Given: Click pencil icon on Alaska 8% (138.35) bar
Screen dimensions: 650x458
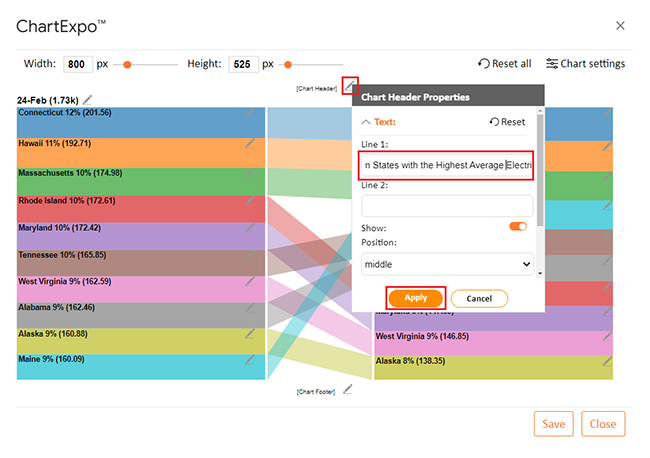Looking at the screenshot, I should [607, 361].
